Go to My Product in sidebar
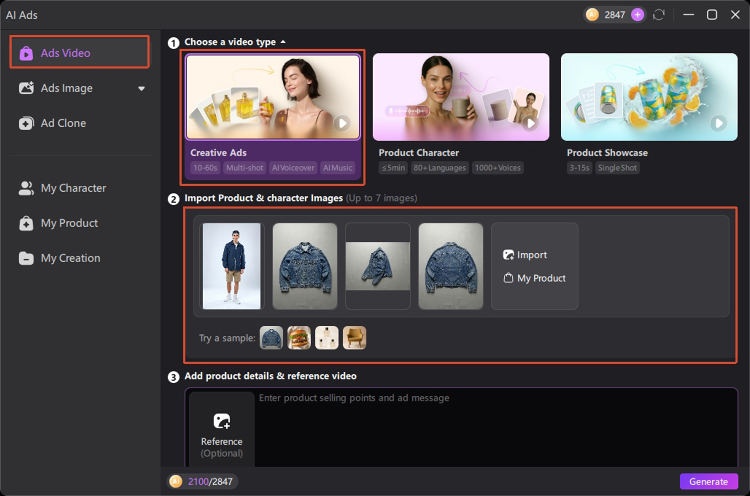Viewport: 750px width, 496px height. coord(79,223)
